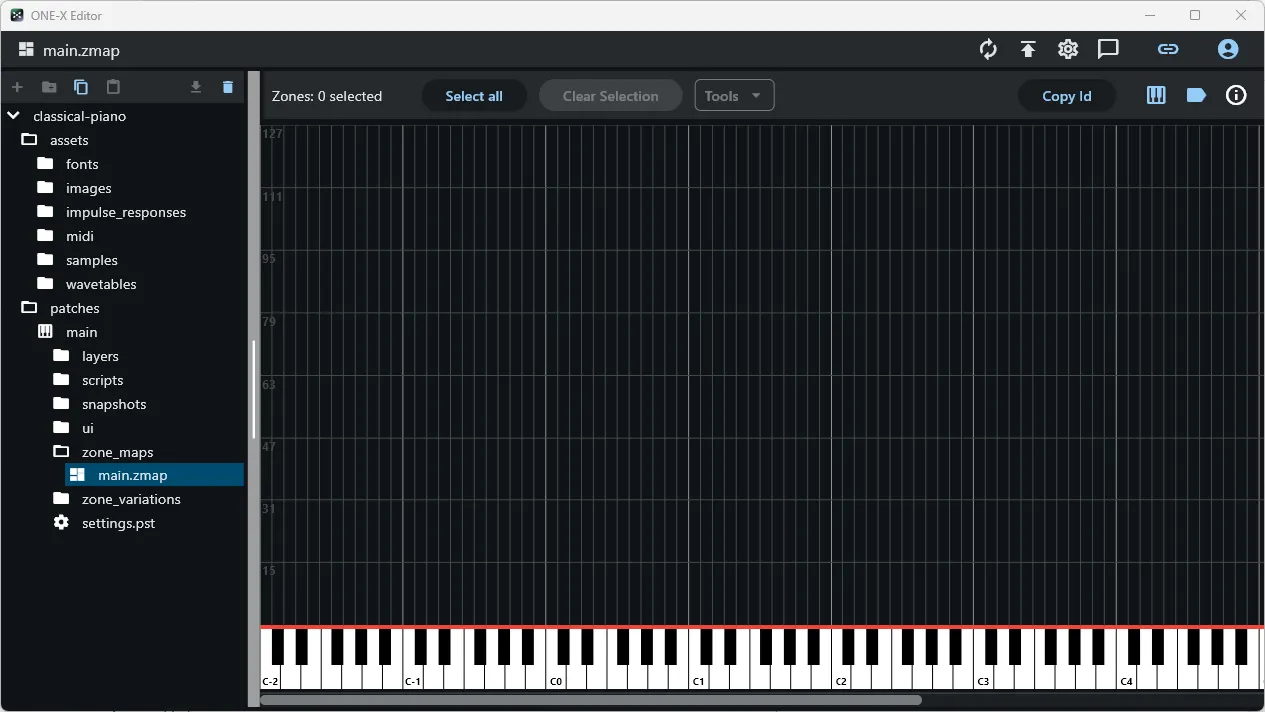Click the download icon in file toolbar
1265x712 pixels.
click(196, 87)
